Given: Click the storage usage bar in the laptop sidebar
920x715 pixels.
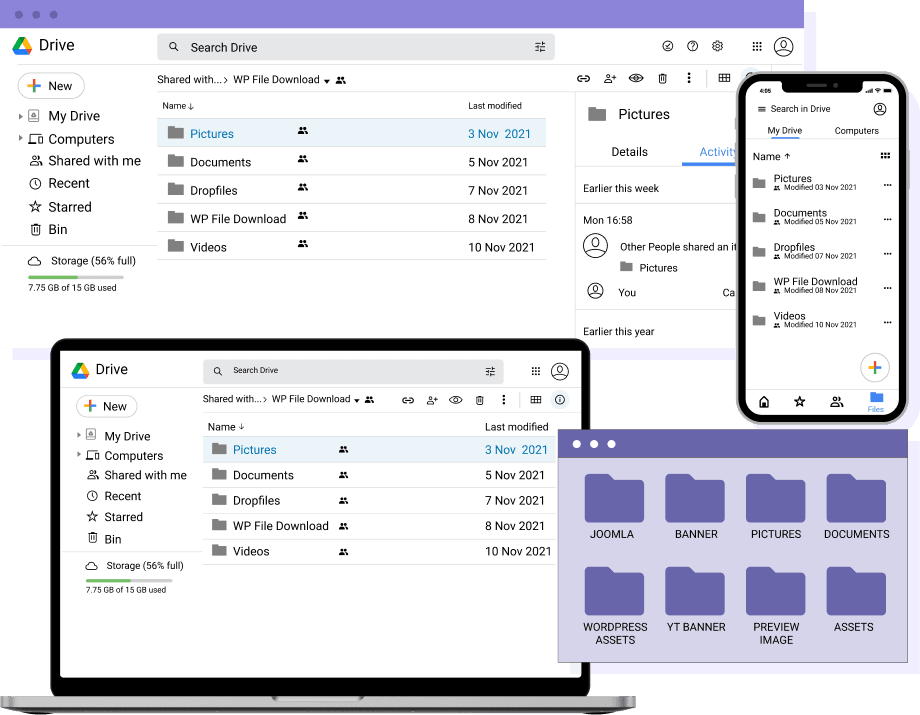Looking at the screenshot, I should (x=128, y=580).
